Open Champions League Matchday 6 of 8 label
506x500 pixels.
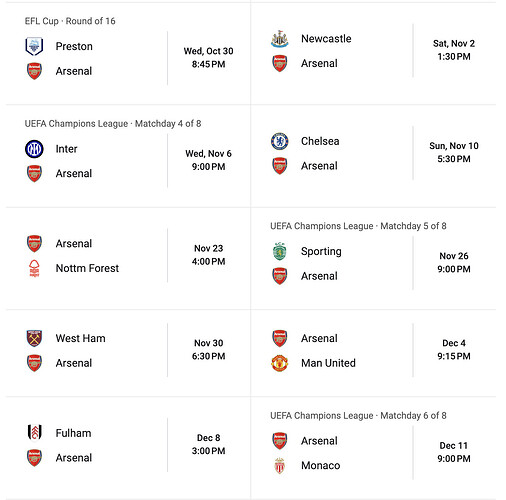tap(358, 416)
